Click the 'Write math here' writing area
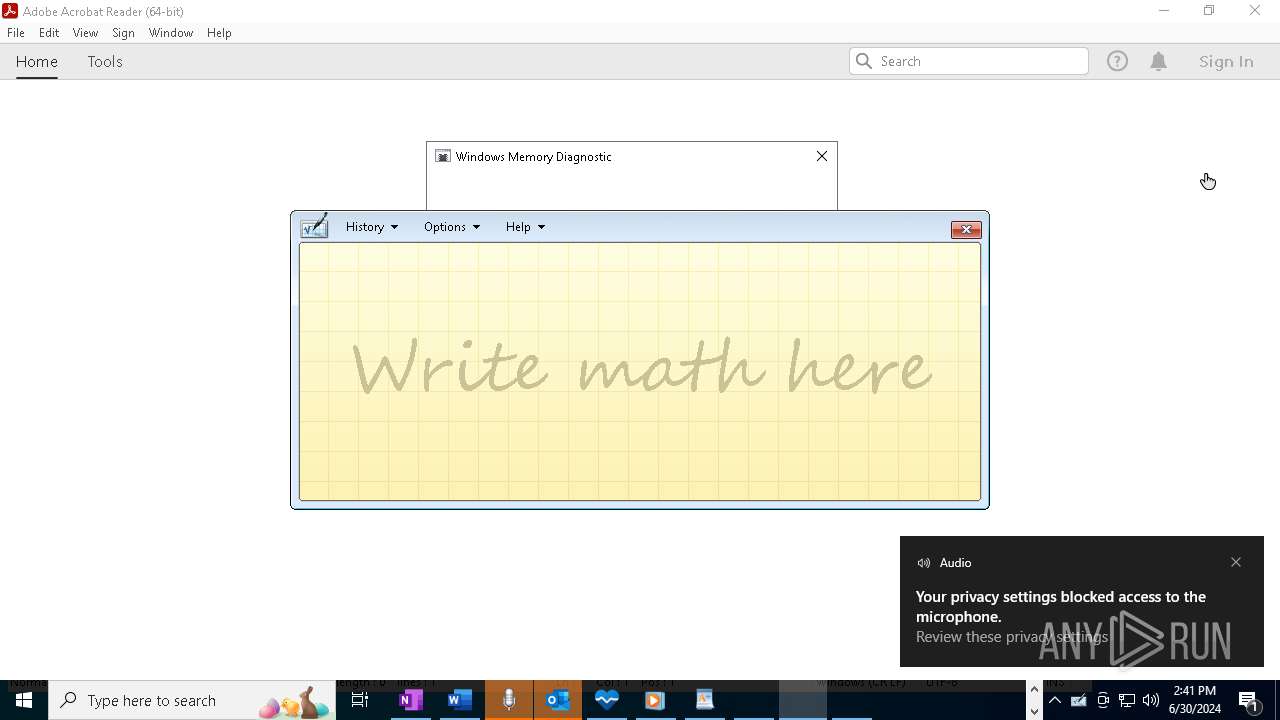Screen dimensions: 1280x720 click(x=640, y=371)
